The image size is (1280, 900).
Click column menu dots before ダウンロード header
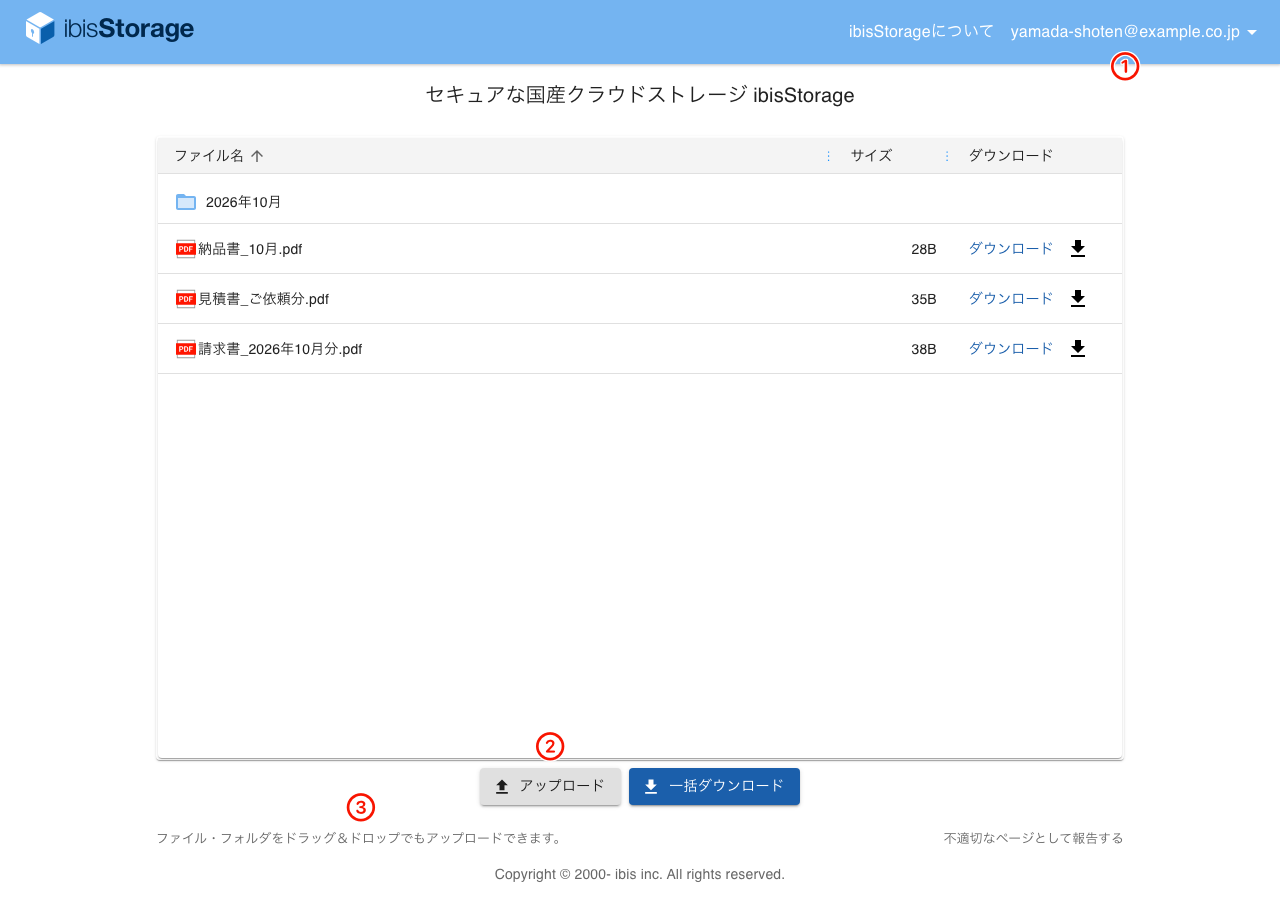(946, 156)
